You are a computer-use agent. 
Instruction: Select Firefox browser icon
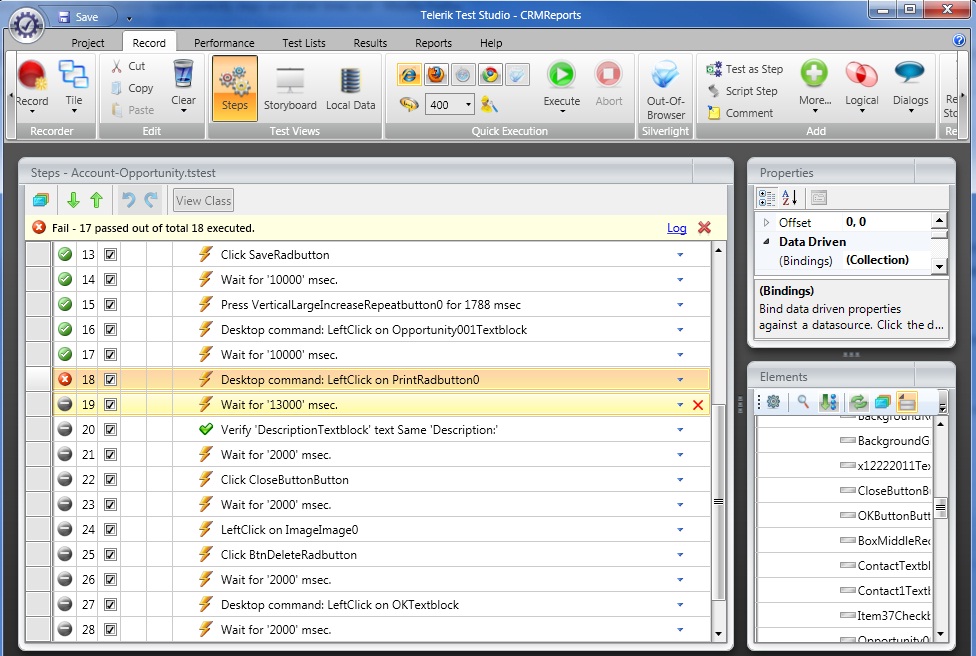tap(436, 75)
